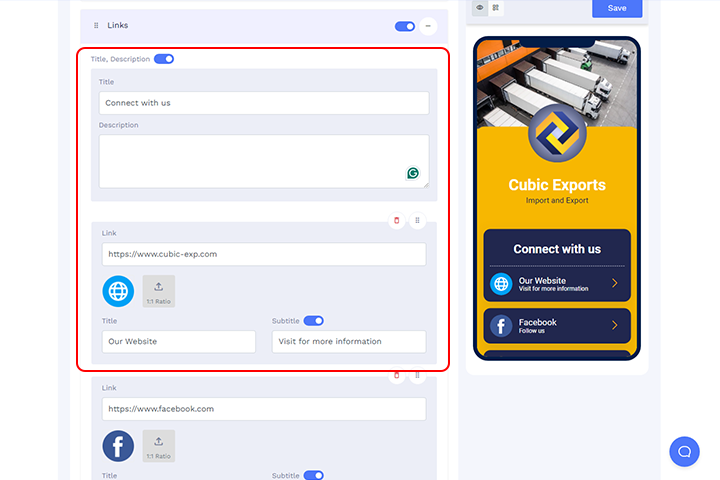The height and width of the screenshot is (480, 720).
Task: Click the Facebook logo icon in editor
Action: (118, 446)
